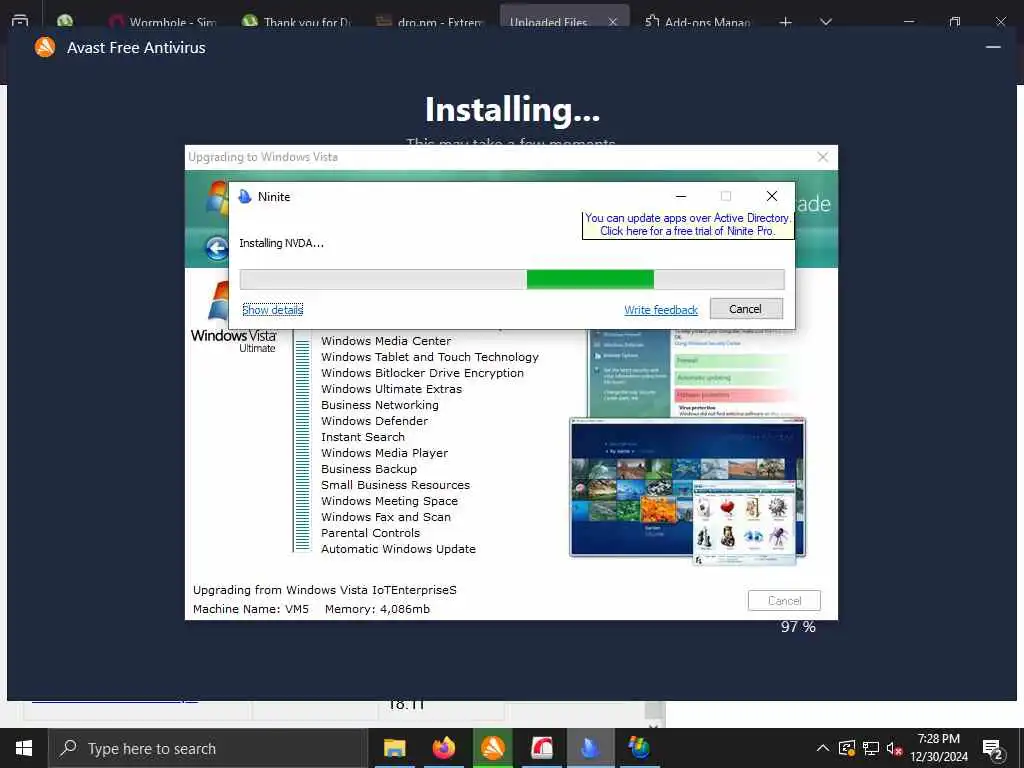Click the network tray icon
Screen dimensions: 1024x768
[x=871, y=748]
